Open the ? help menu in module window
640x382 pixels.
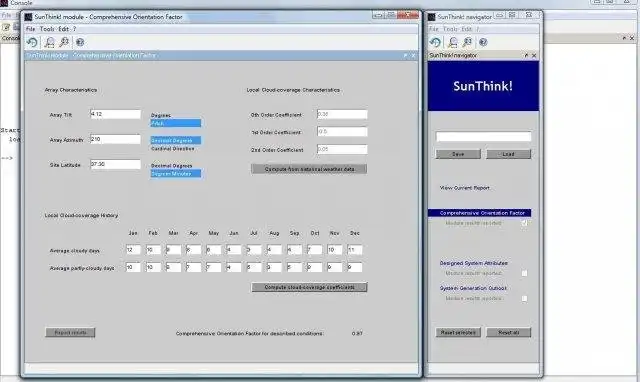[74, 29]
